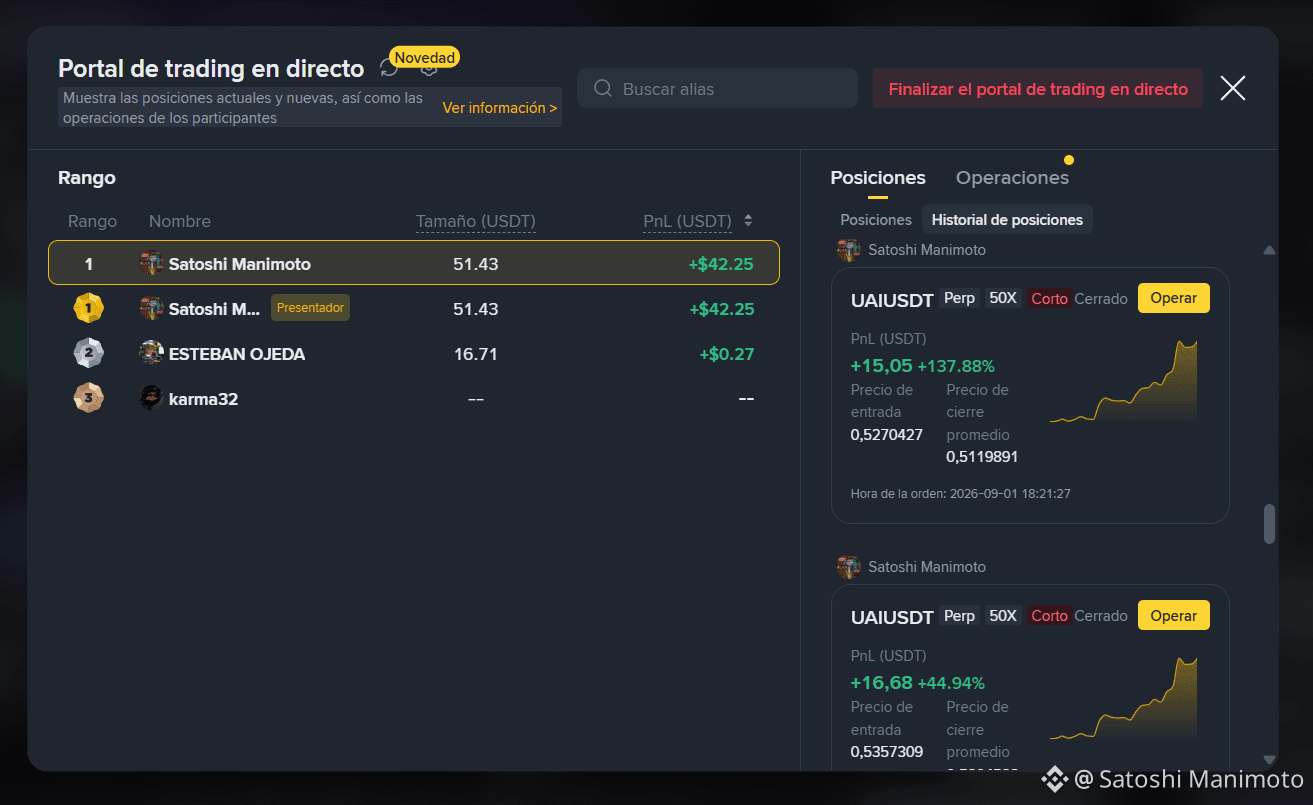
Task: Select the Posiciones sub-tab
Action: pos(876,220)
